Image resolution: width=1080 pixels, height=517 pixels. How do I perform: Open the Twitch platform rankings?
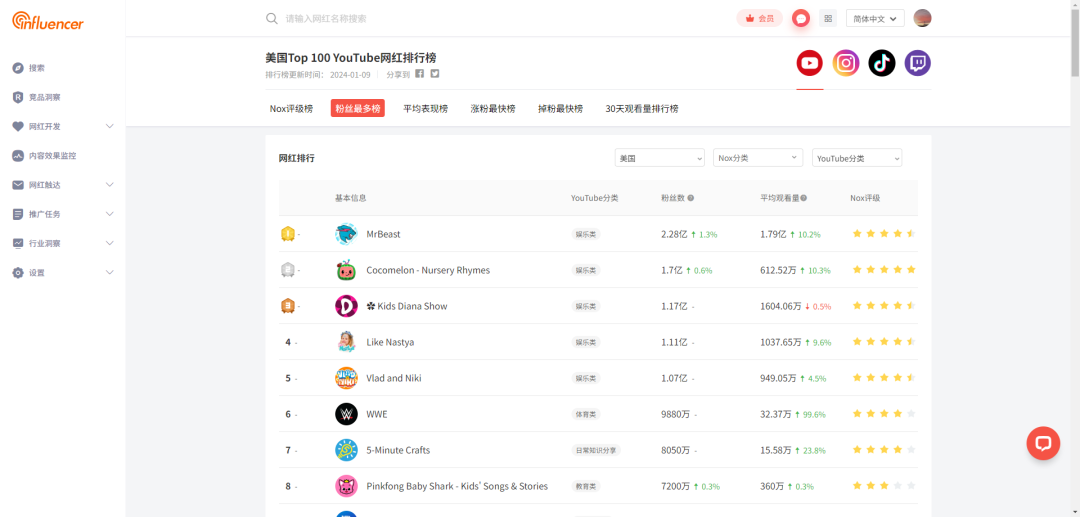click(917, 63)
